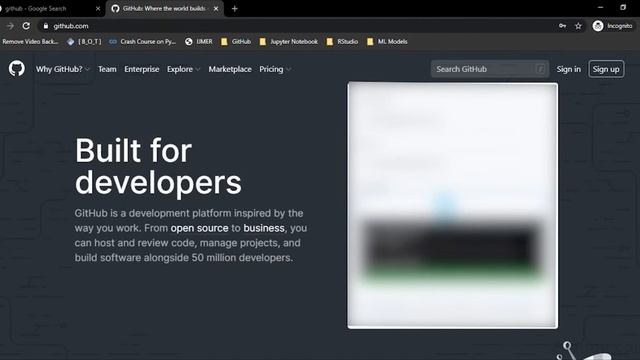Click the blurred sign-up form panel
The height and width of the screenshot is (360, 640).
452,205
